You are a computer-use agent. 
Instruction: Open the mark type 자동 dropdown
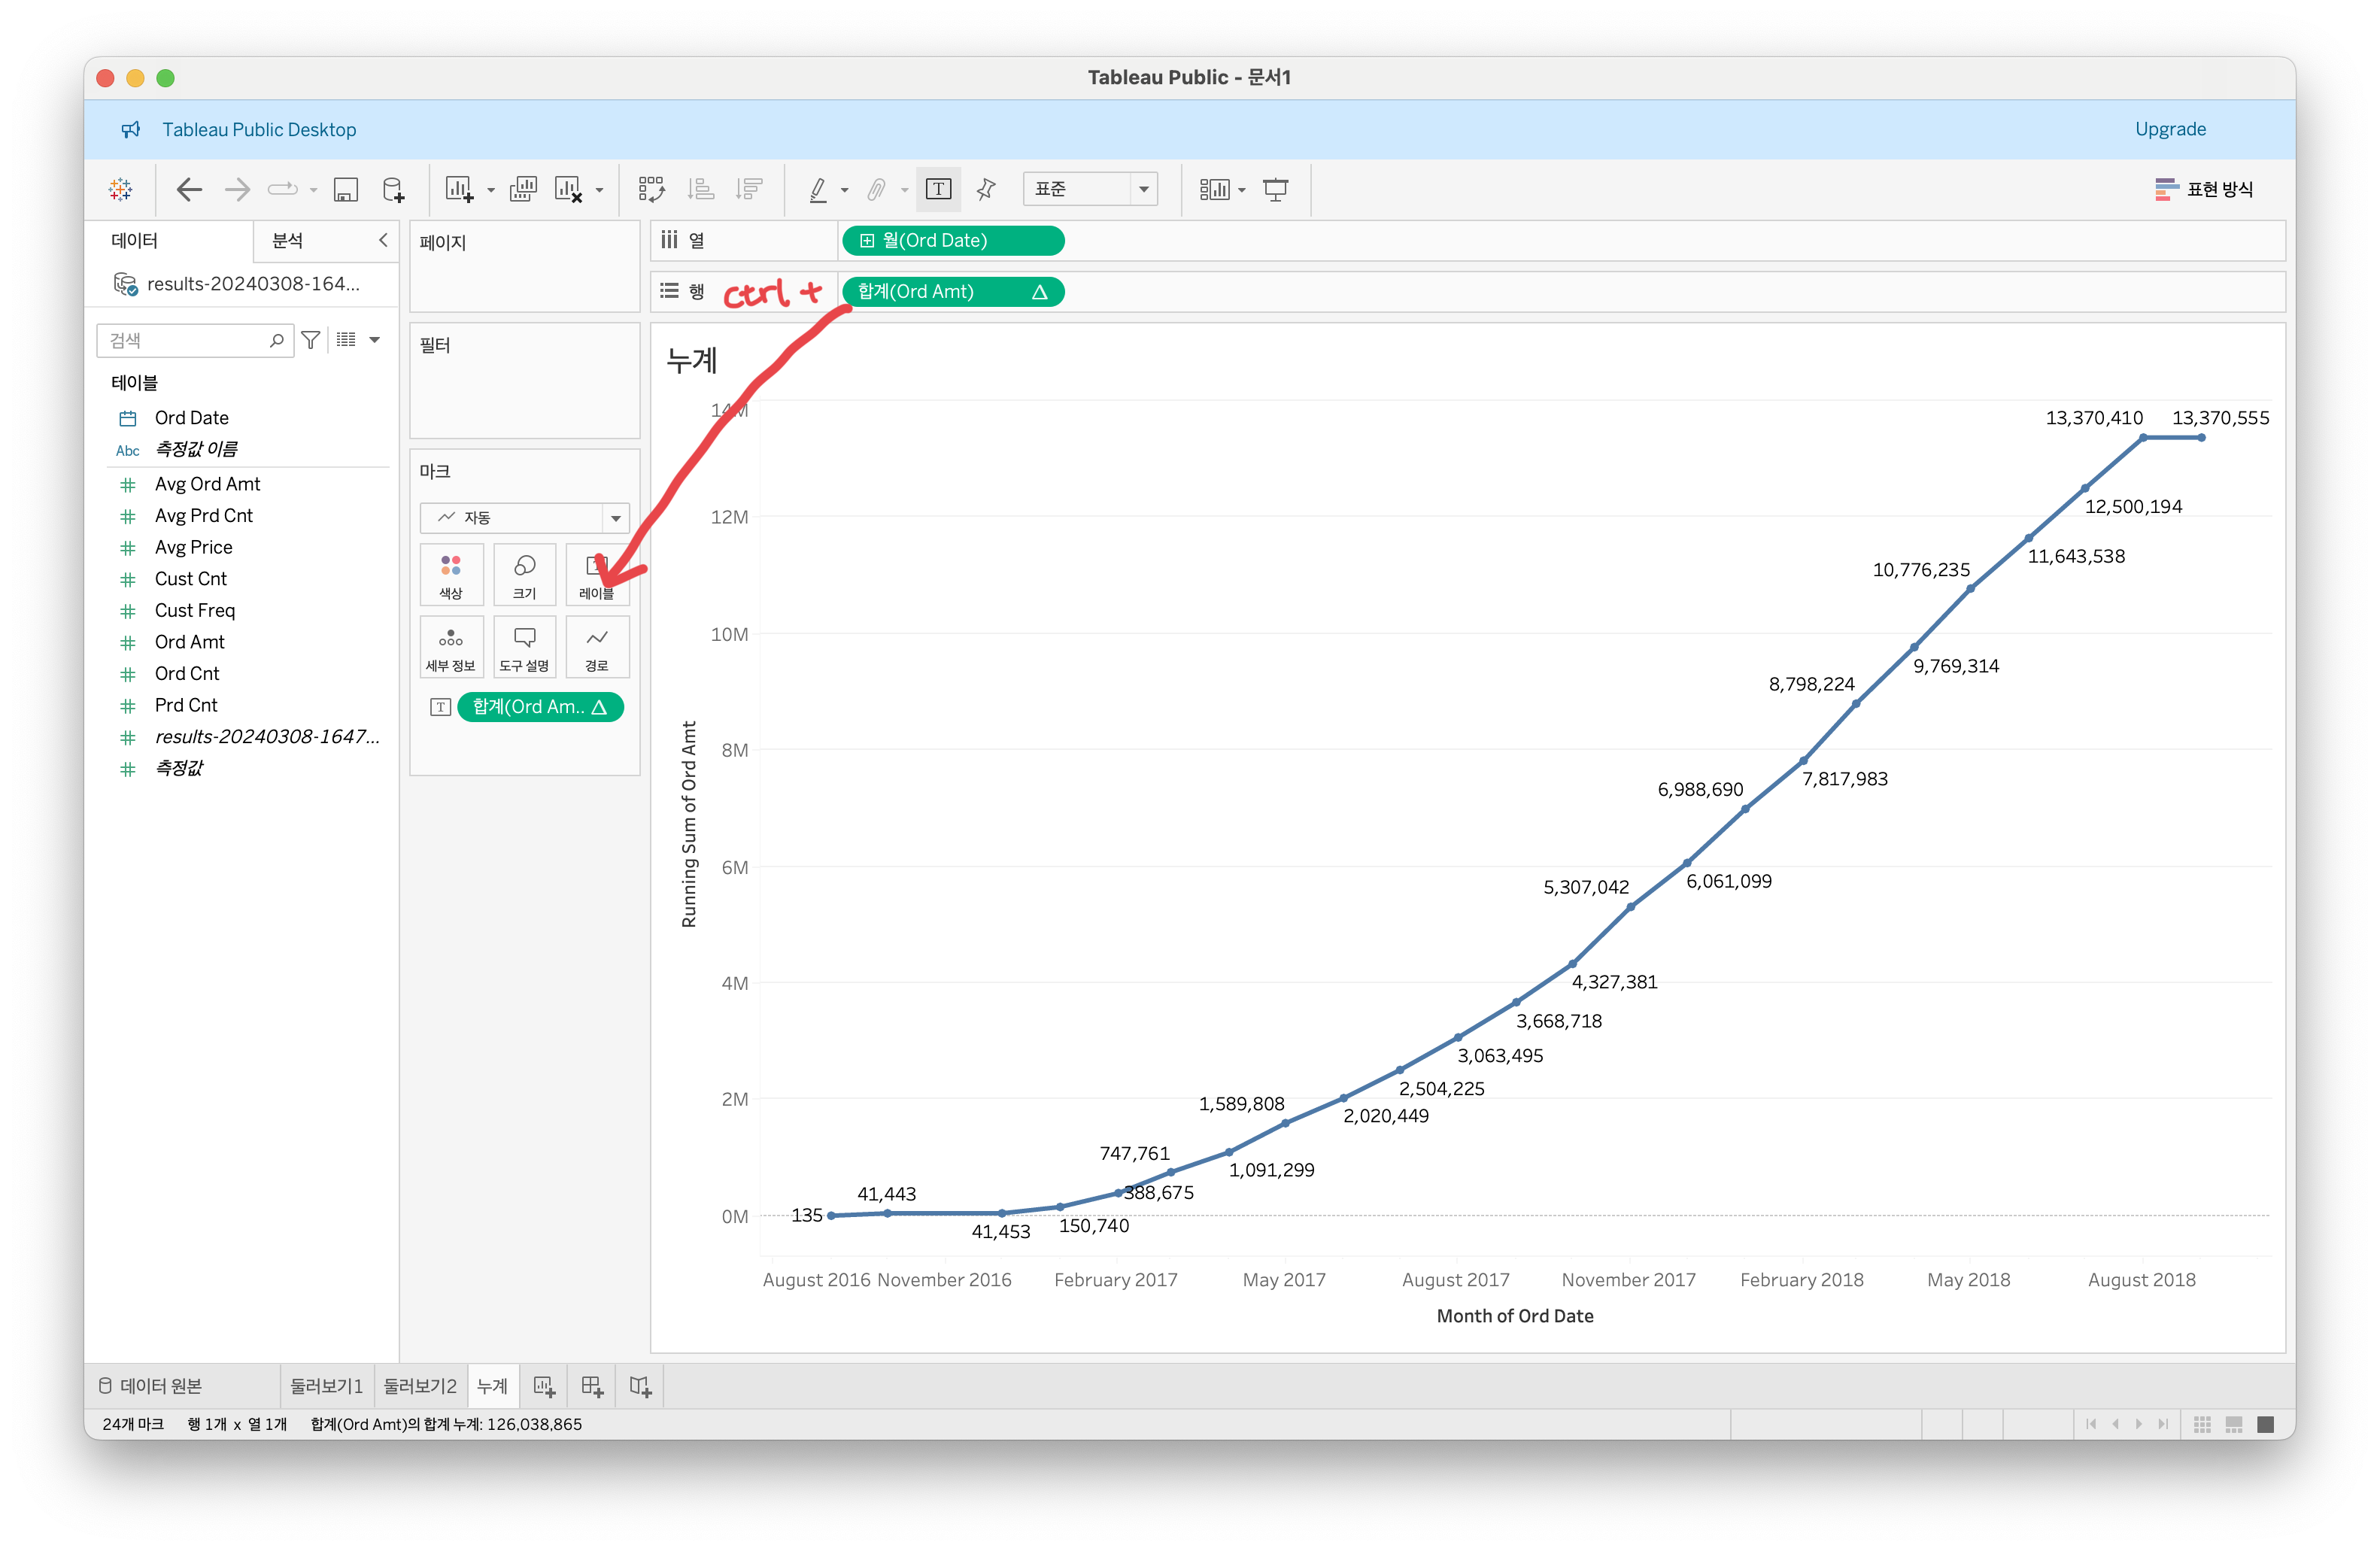[524, 518]
